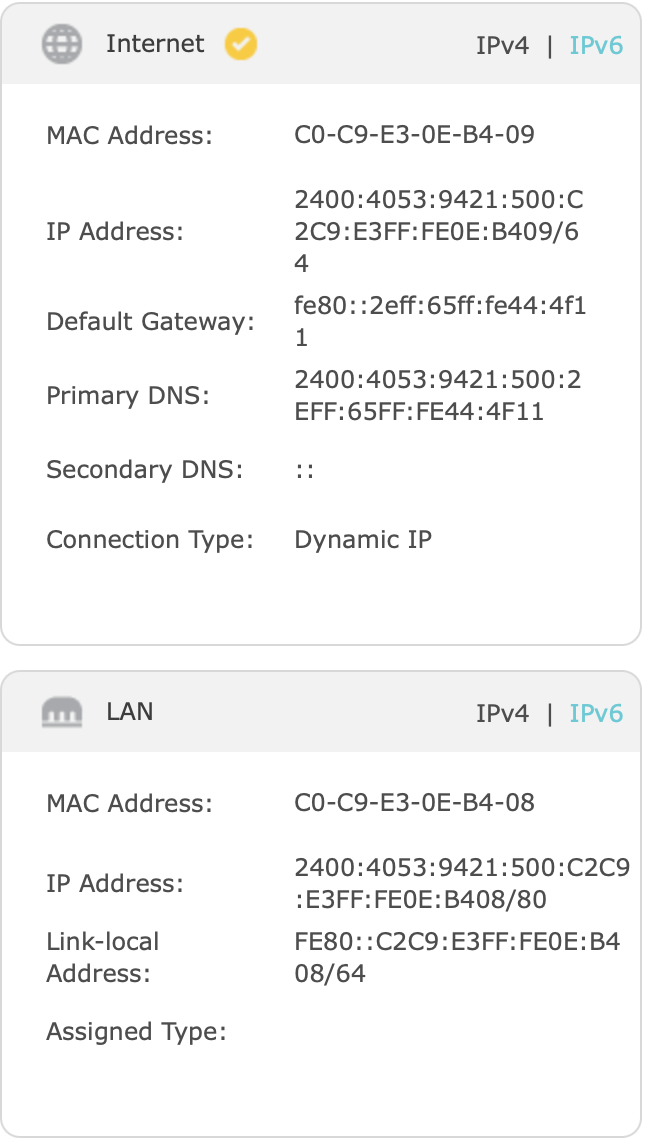Switch the Internet panel to IPv4
The image size is (652, 1148).
tap(502, 46)
